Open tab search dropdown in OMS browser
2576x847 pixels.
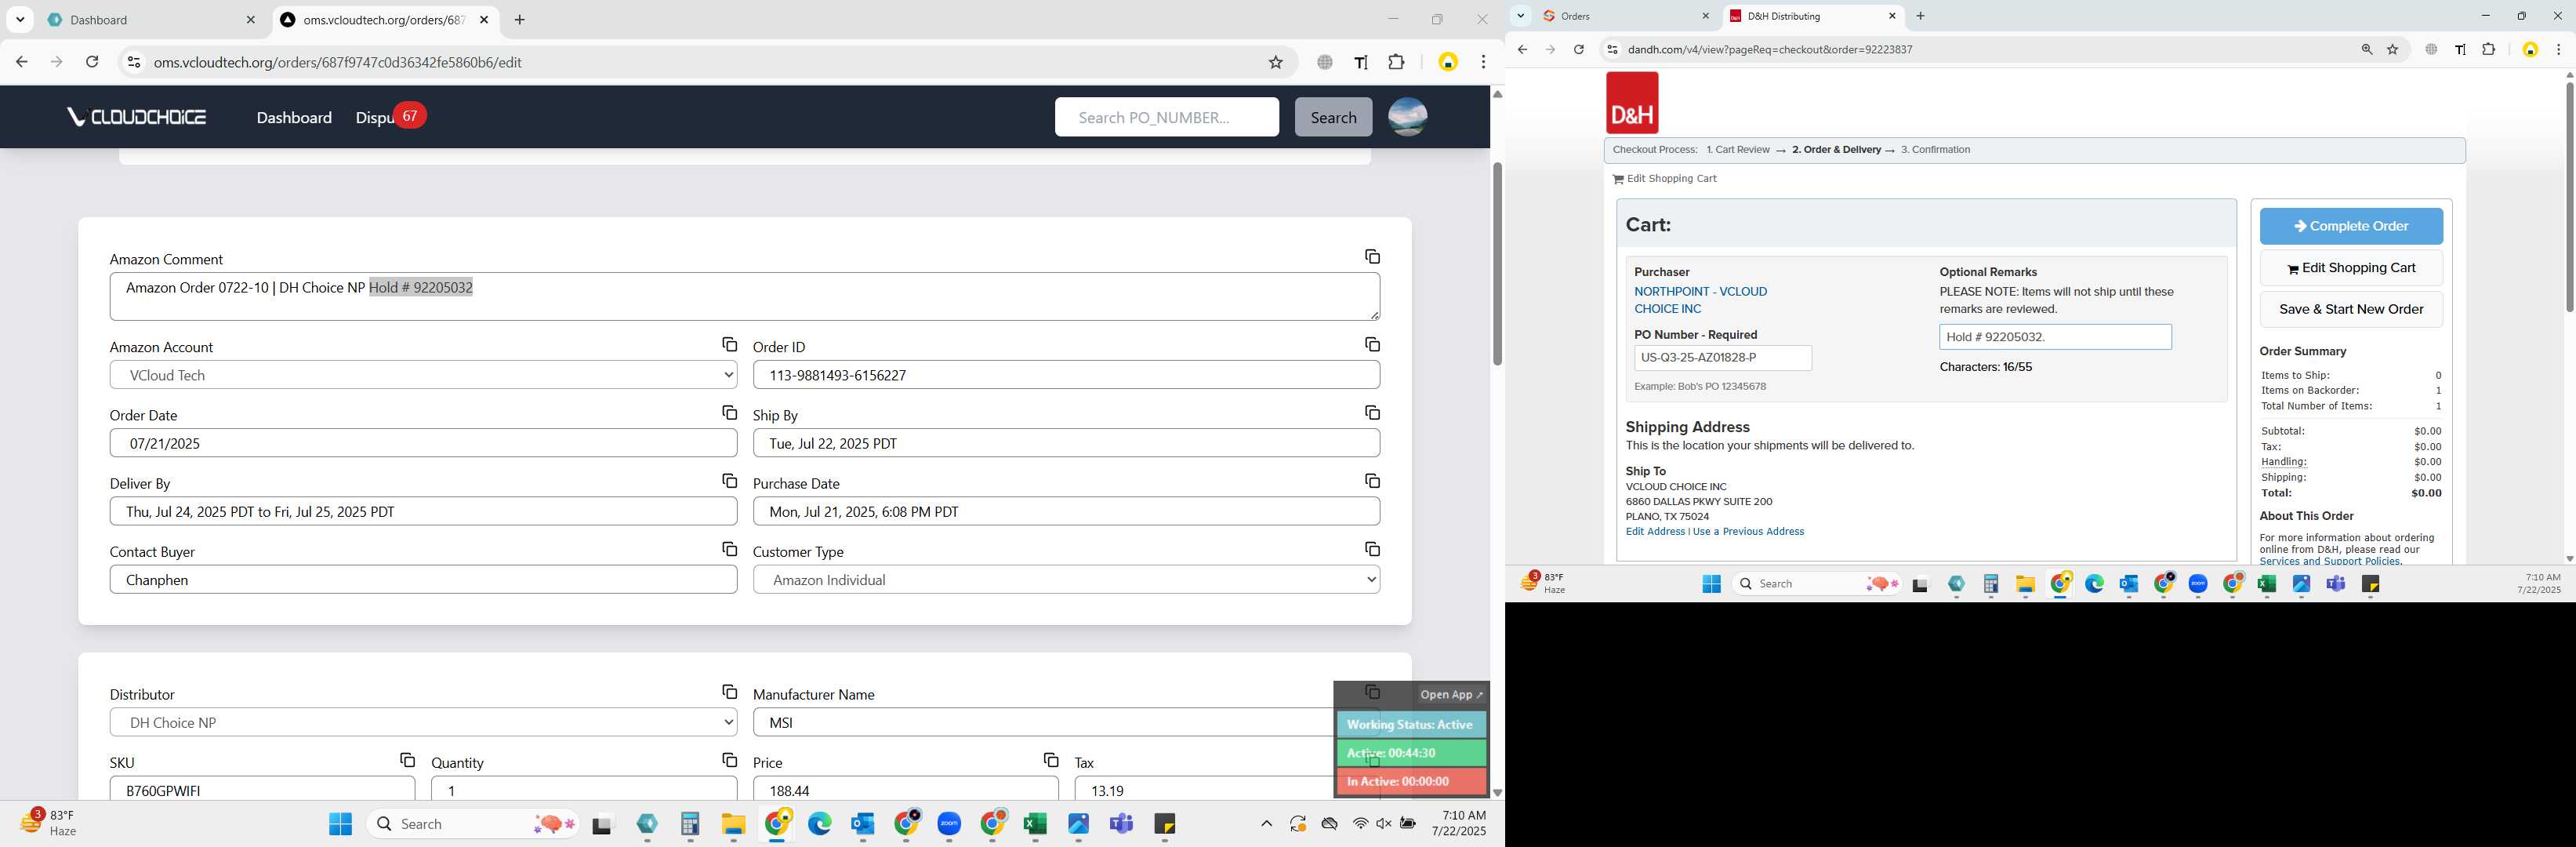20,20
